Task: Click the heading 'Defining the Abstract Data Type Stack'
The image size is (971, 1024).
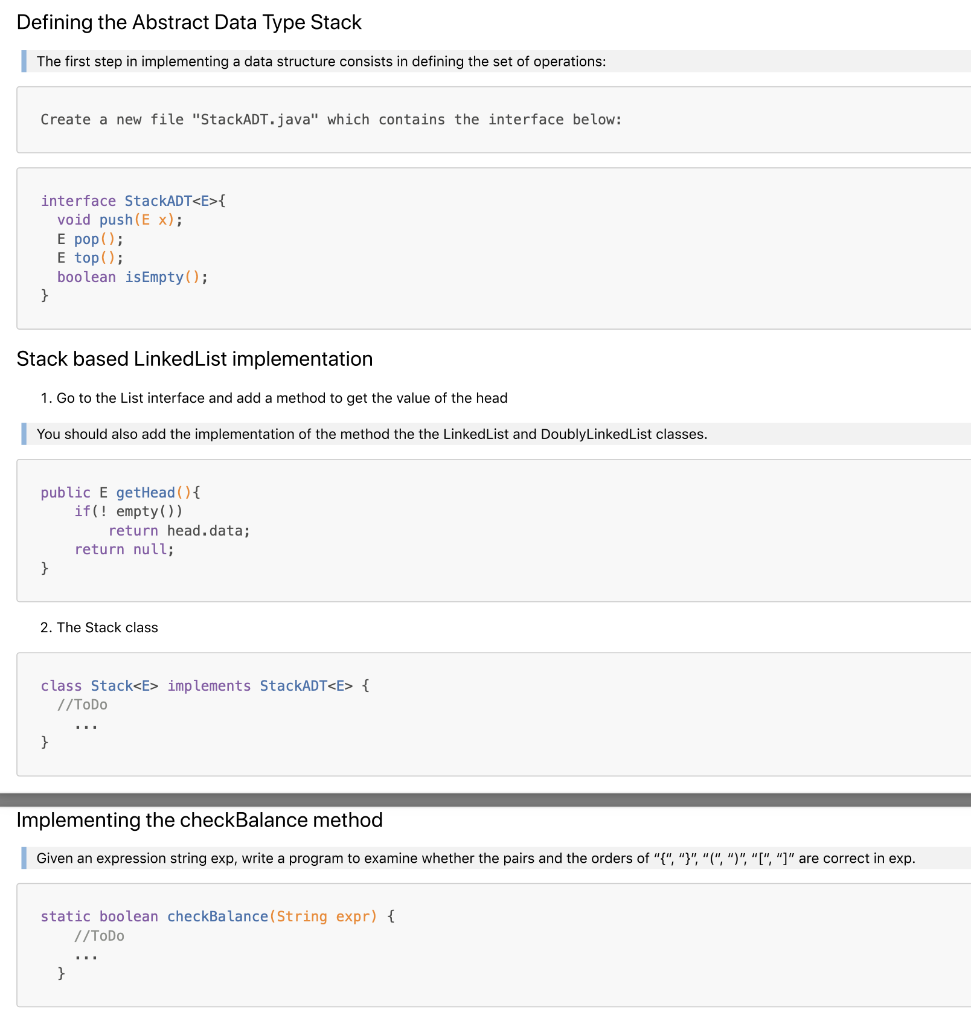Action: [x=189, y=22]
